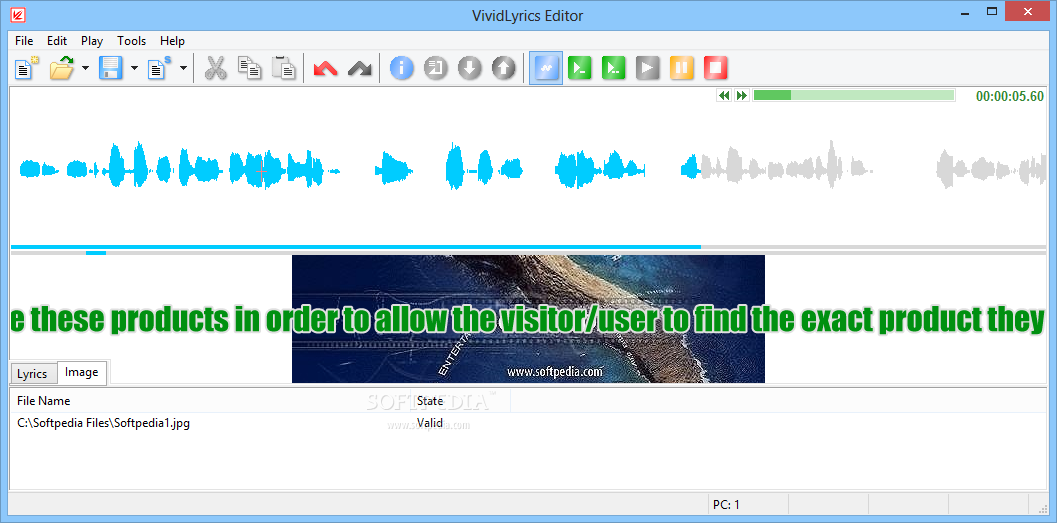Click the Softpedia preview image
The height and width of the screenshot is (523, 1057).
(x=528, y=319)
